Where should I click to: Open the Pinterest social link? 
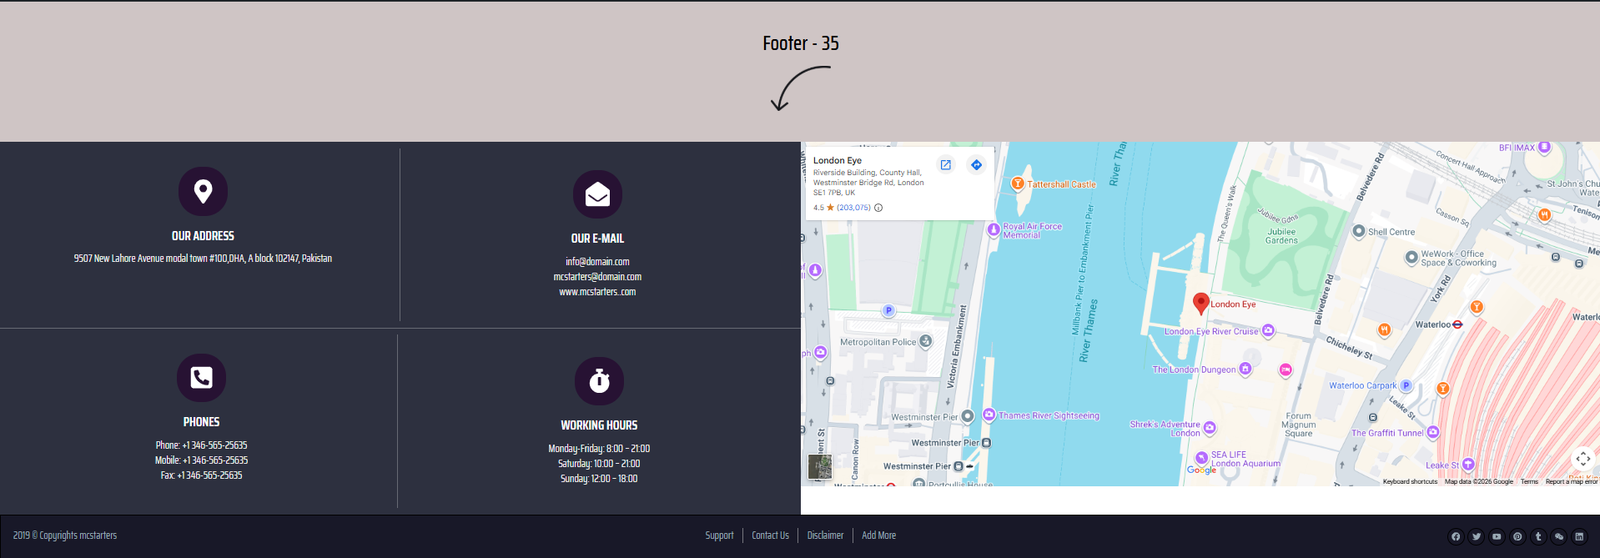tap(1517, 537)
